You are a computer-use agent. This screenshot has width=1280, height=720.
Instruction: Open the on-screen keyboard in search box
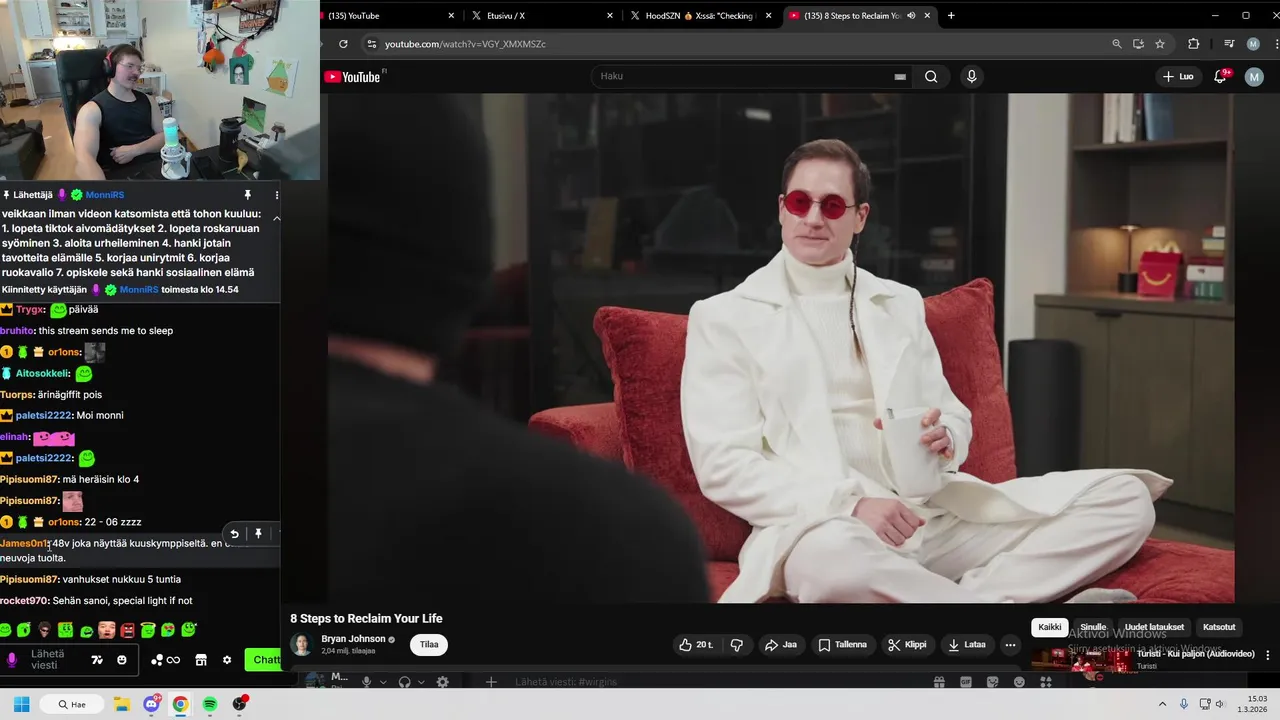pos(900,77)
